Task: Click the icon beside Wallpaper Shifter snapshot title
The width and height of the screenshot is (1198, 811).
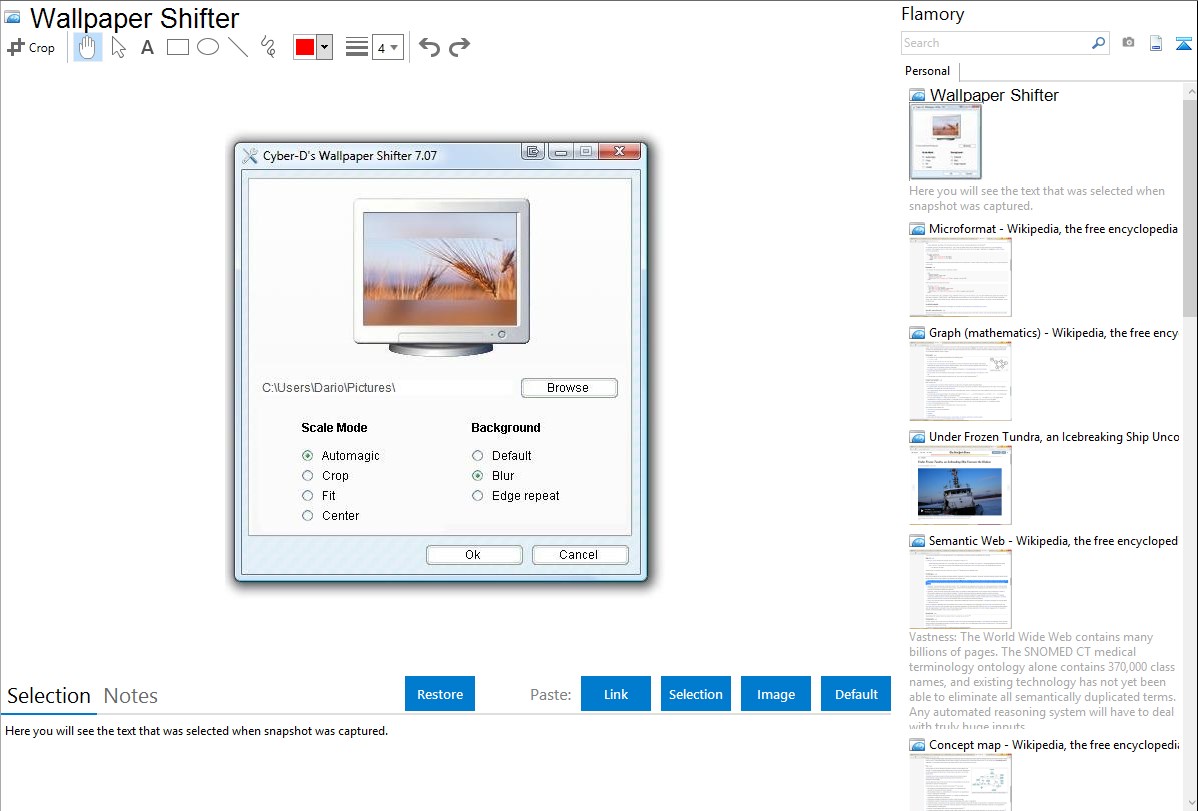Action: (x=917, y=96)
